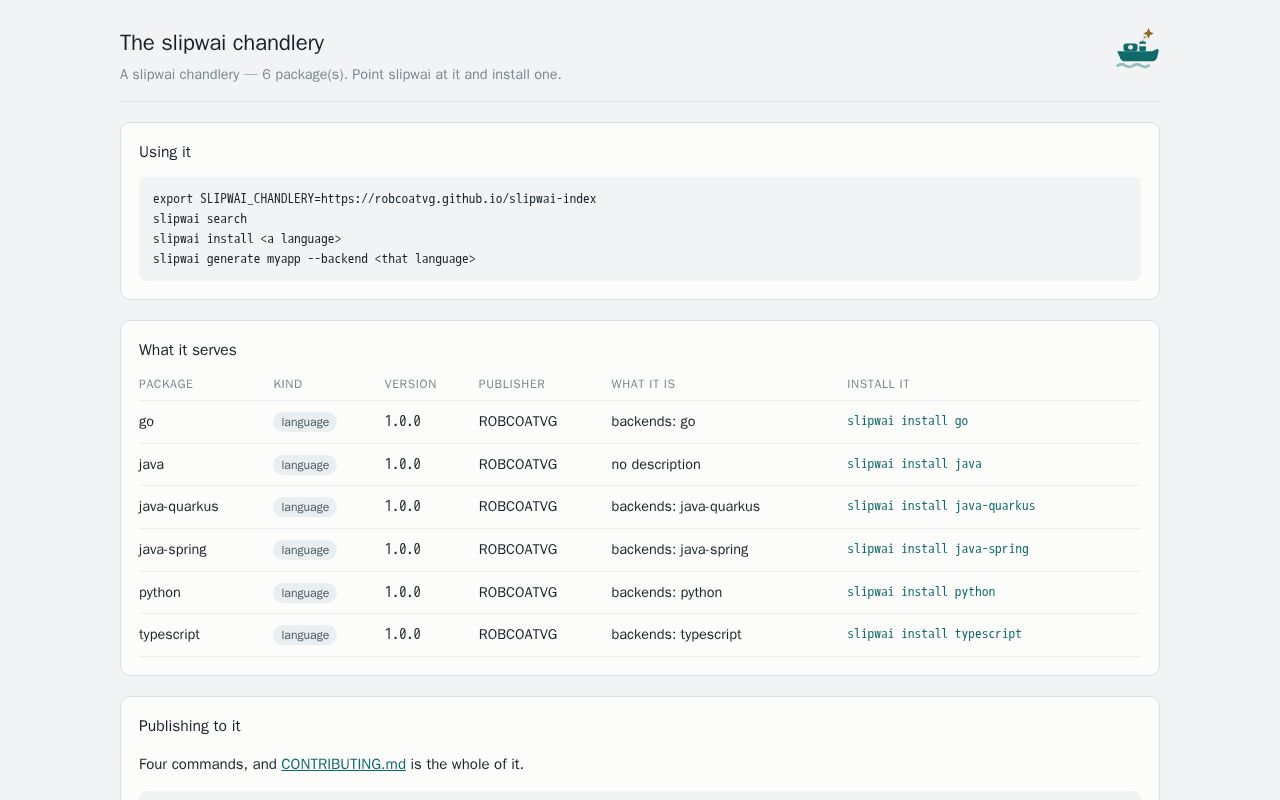This screenshot has height=800, width=1280.
Task: Click the "slipwai install java-spring" command
Action: 938,549
